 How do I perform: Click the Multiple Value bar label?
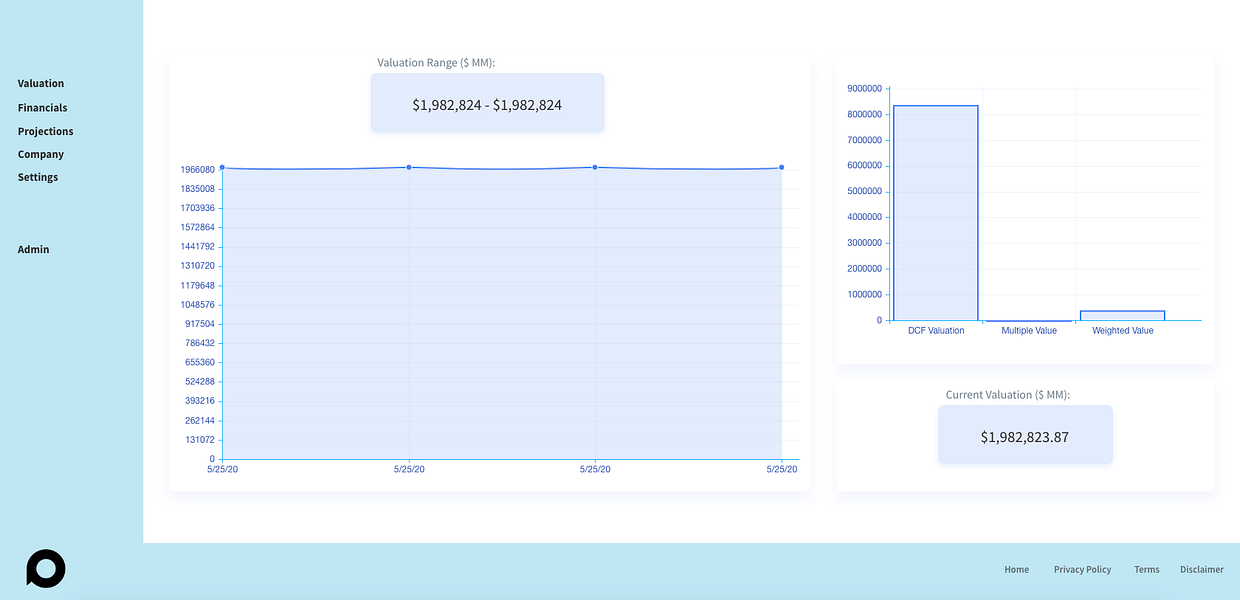(x=1029, y=331)
